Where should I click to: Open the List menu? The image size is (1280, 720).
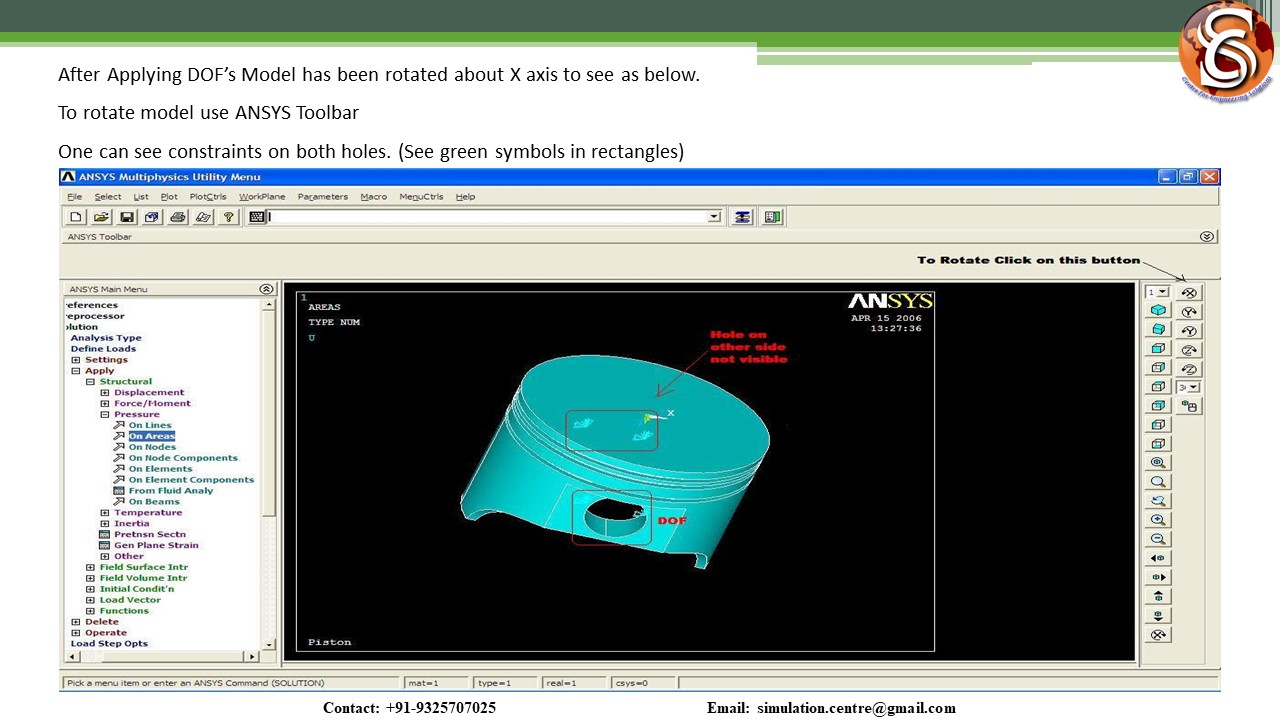click(141, 197)
